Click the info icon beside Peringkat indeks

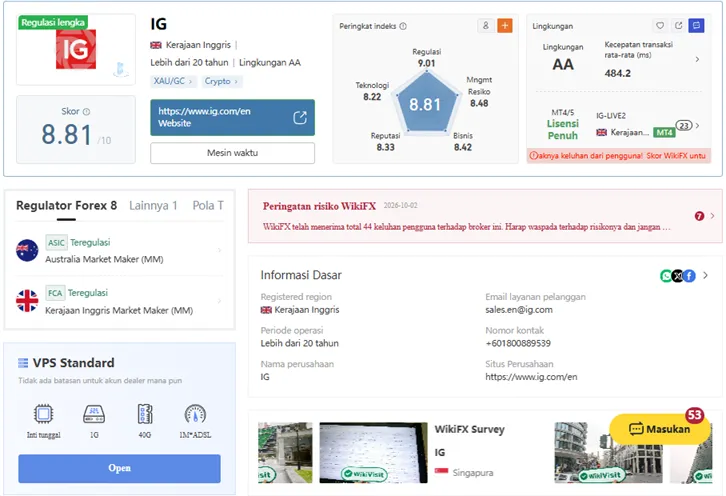(x=403, y=26)
